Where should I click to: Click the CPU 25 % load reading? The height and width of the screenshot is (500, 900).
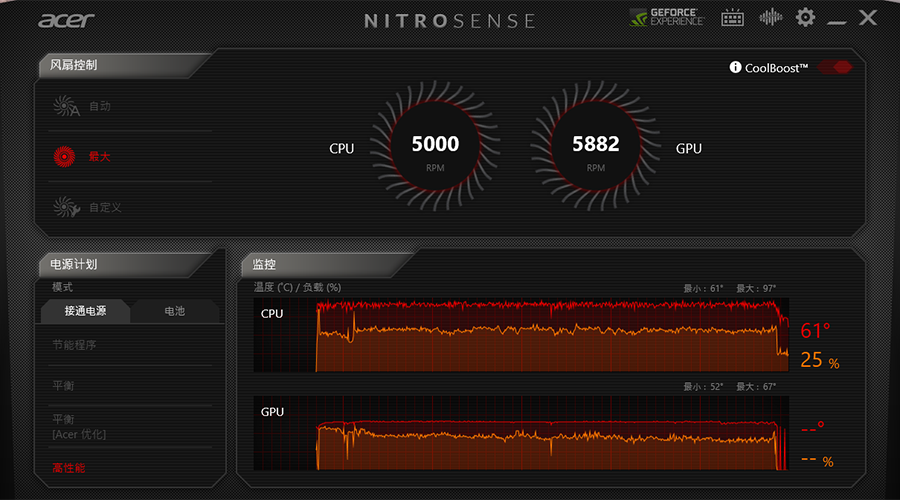click(x=820, y=361)
